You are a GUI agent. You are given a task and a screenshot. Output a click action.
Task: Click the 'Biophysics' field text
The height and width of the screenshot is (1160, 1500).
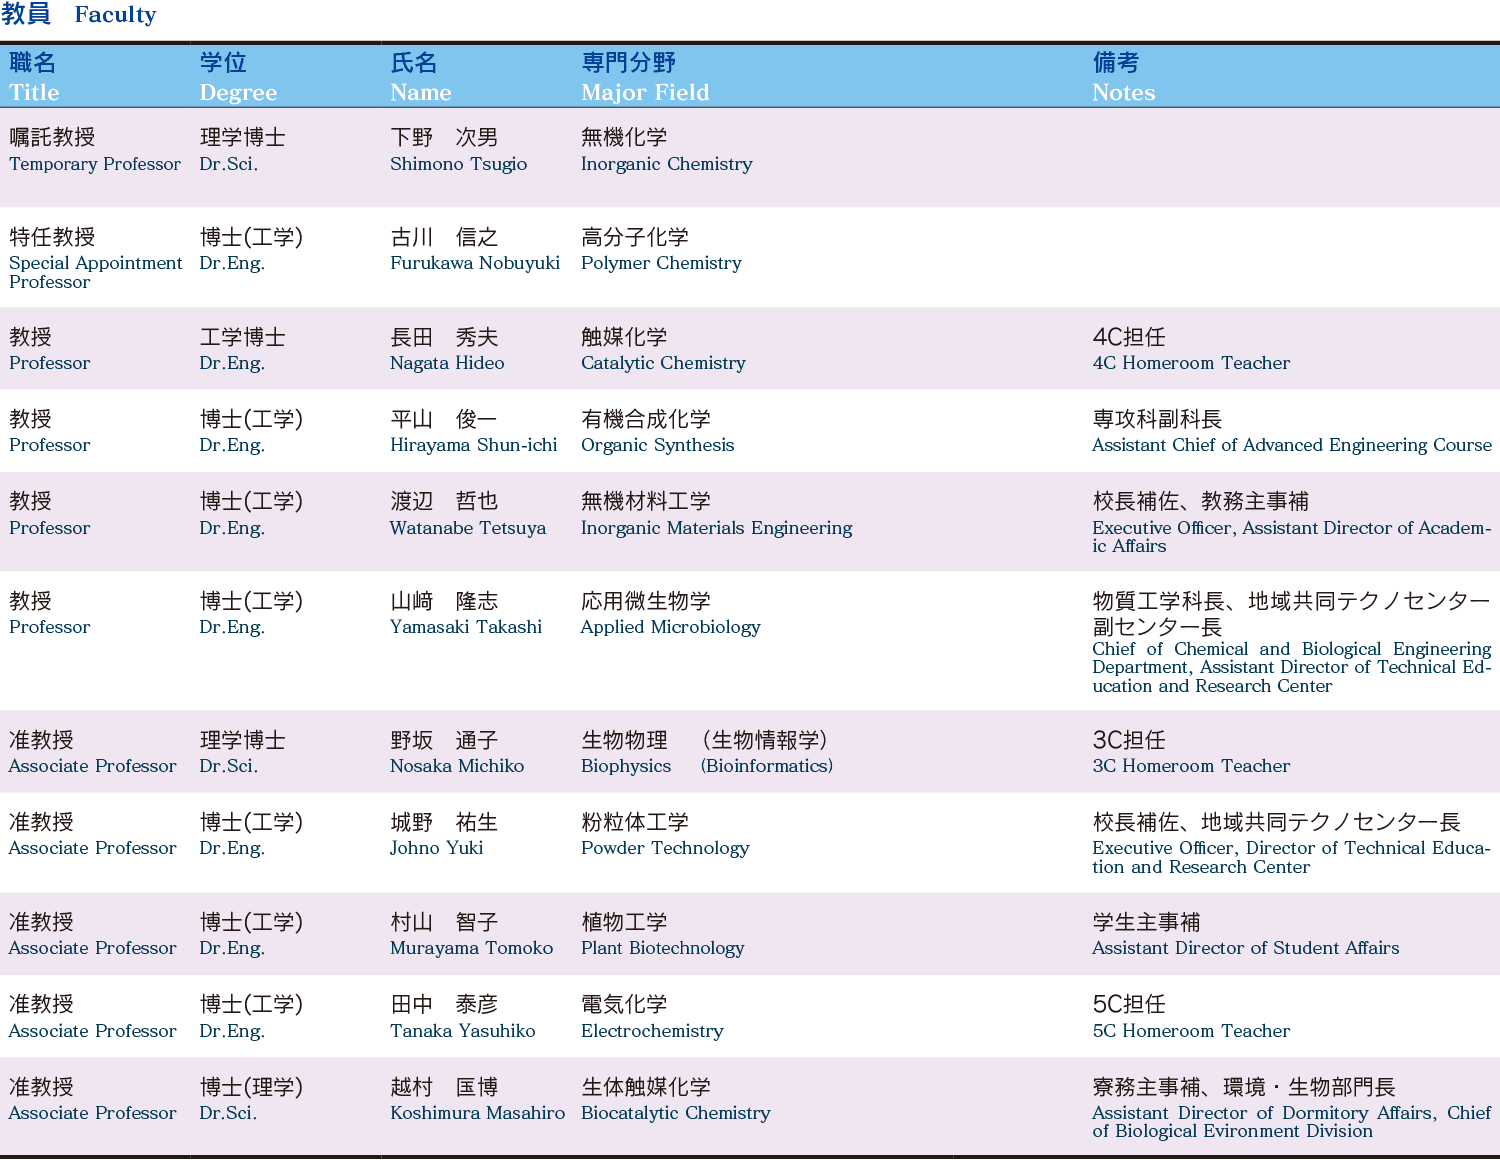tap(626, 766)
